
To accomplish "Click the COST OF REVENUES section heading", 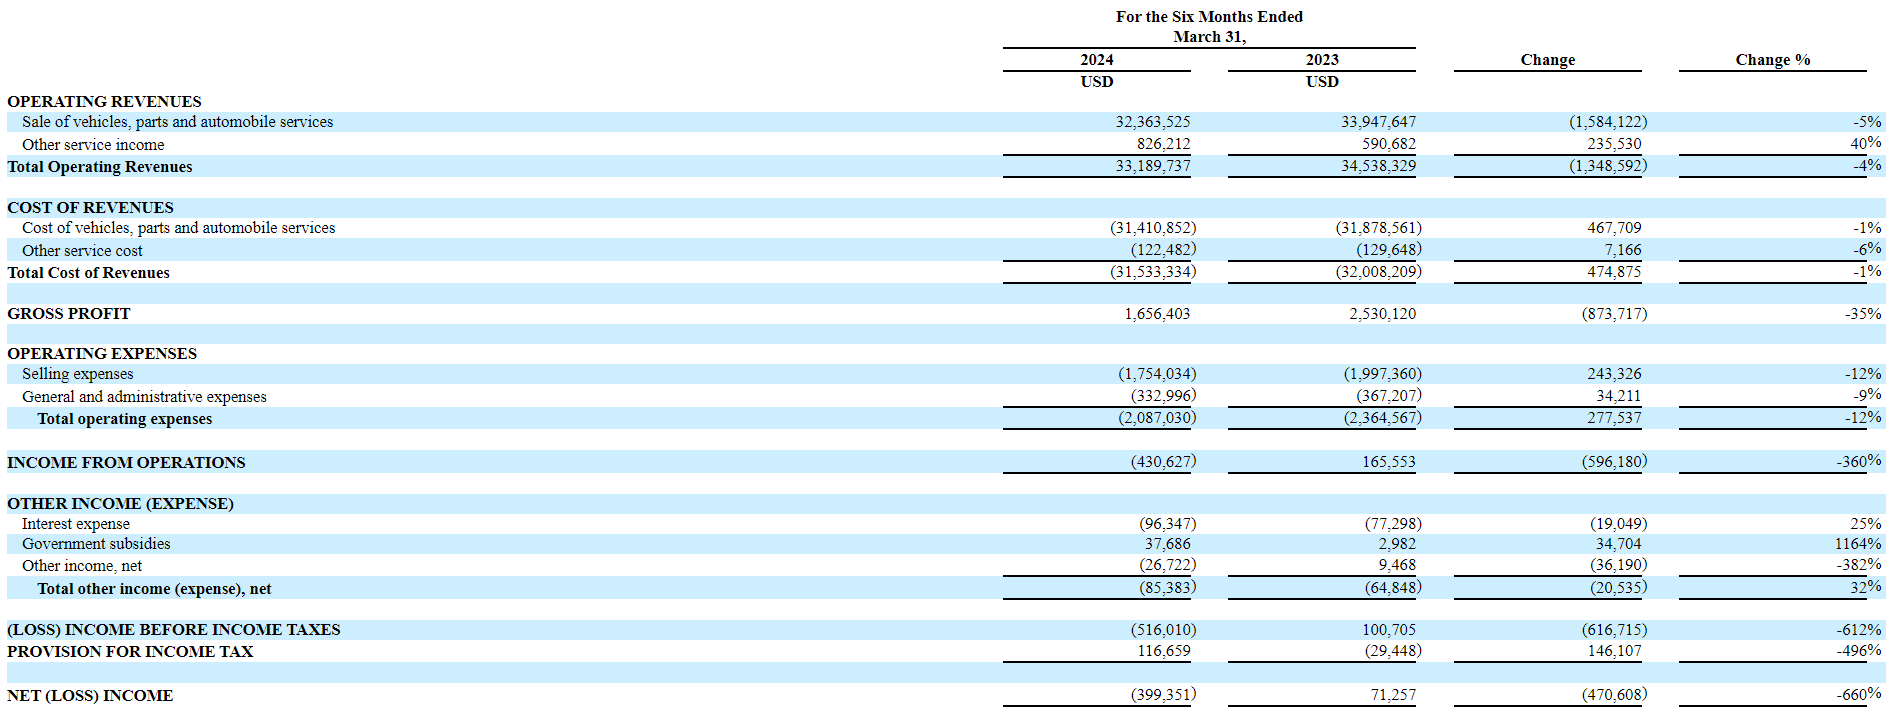I will point(90,207).
